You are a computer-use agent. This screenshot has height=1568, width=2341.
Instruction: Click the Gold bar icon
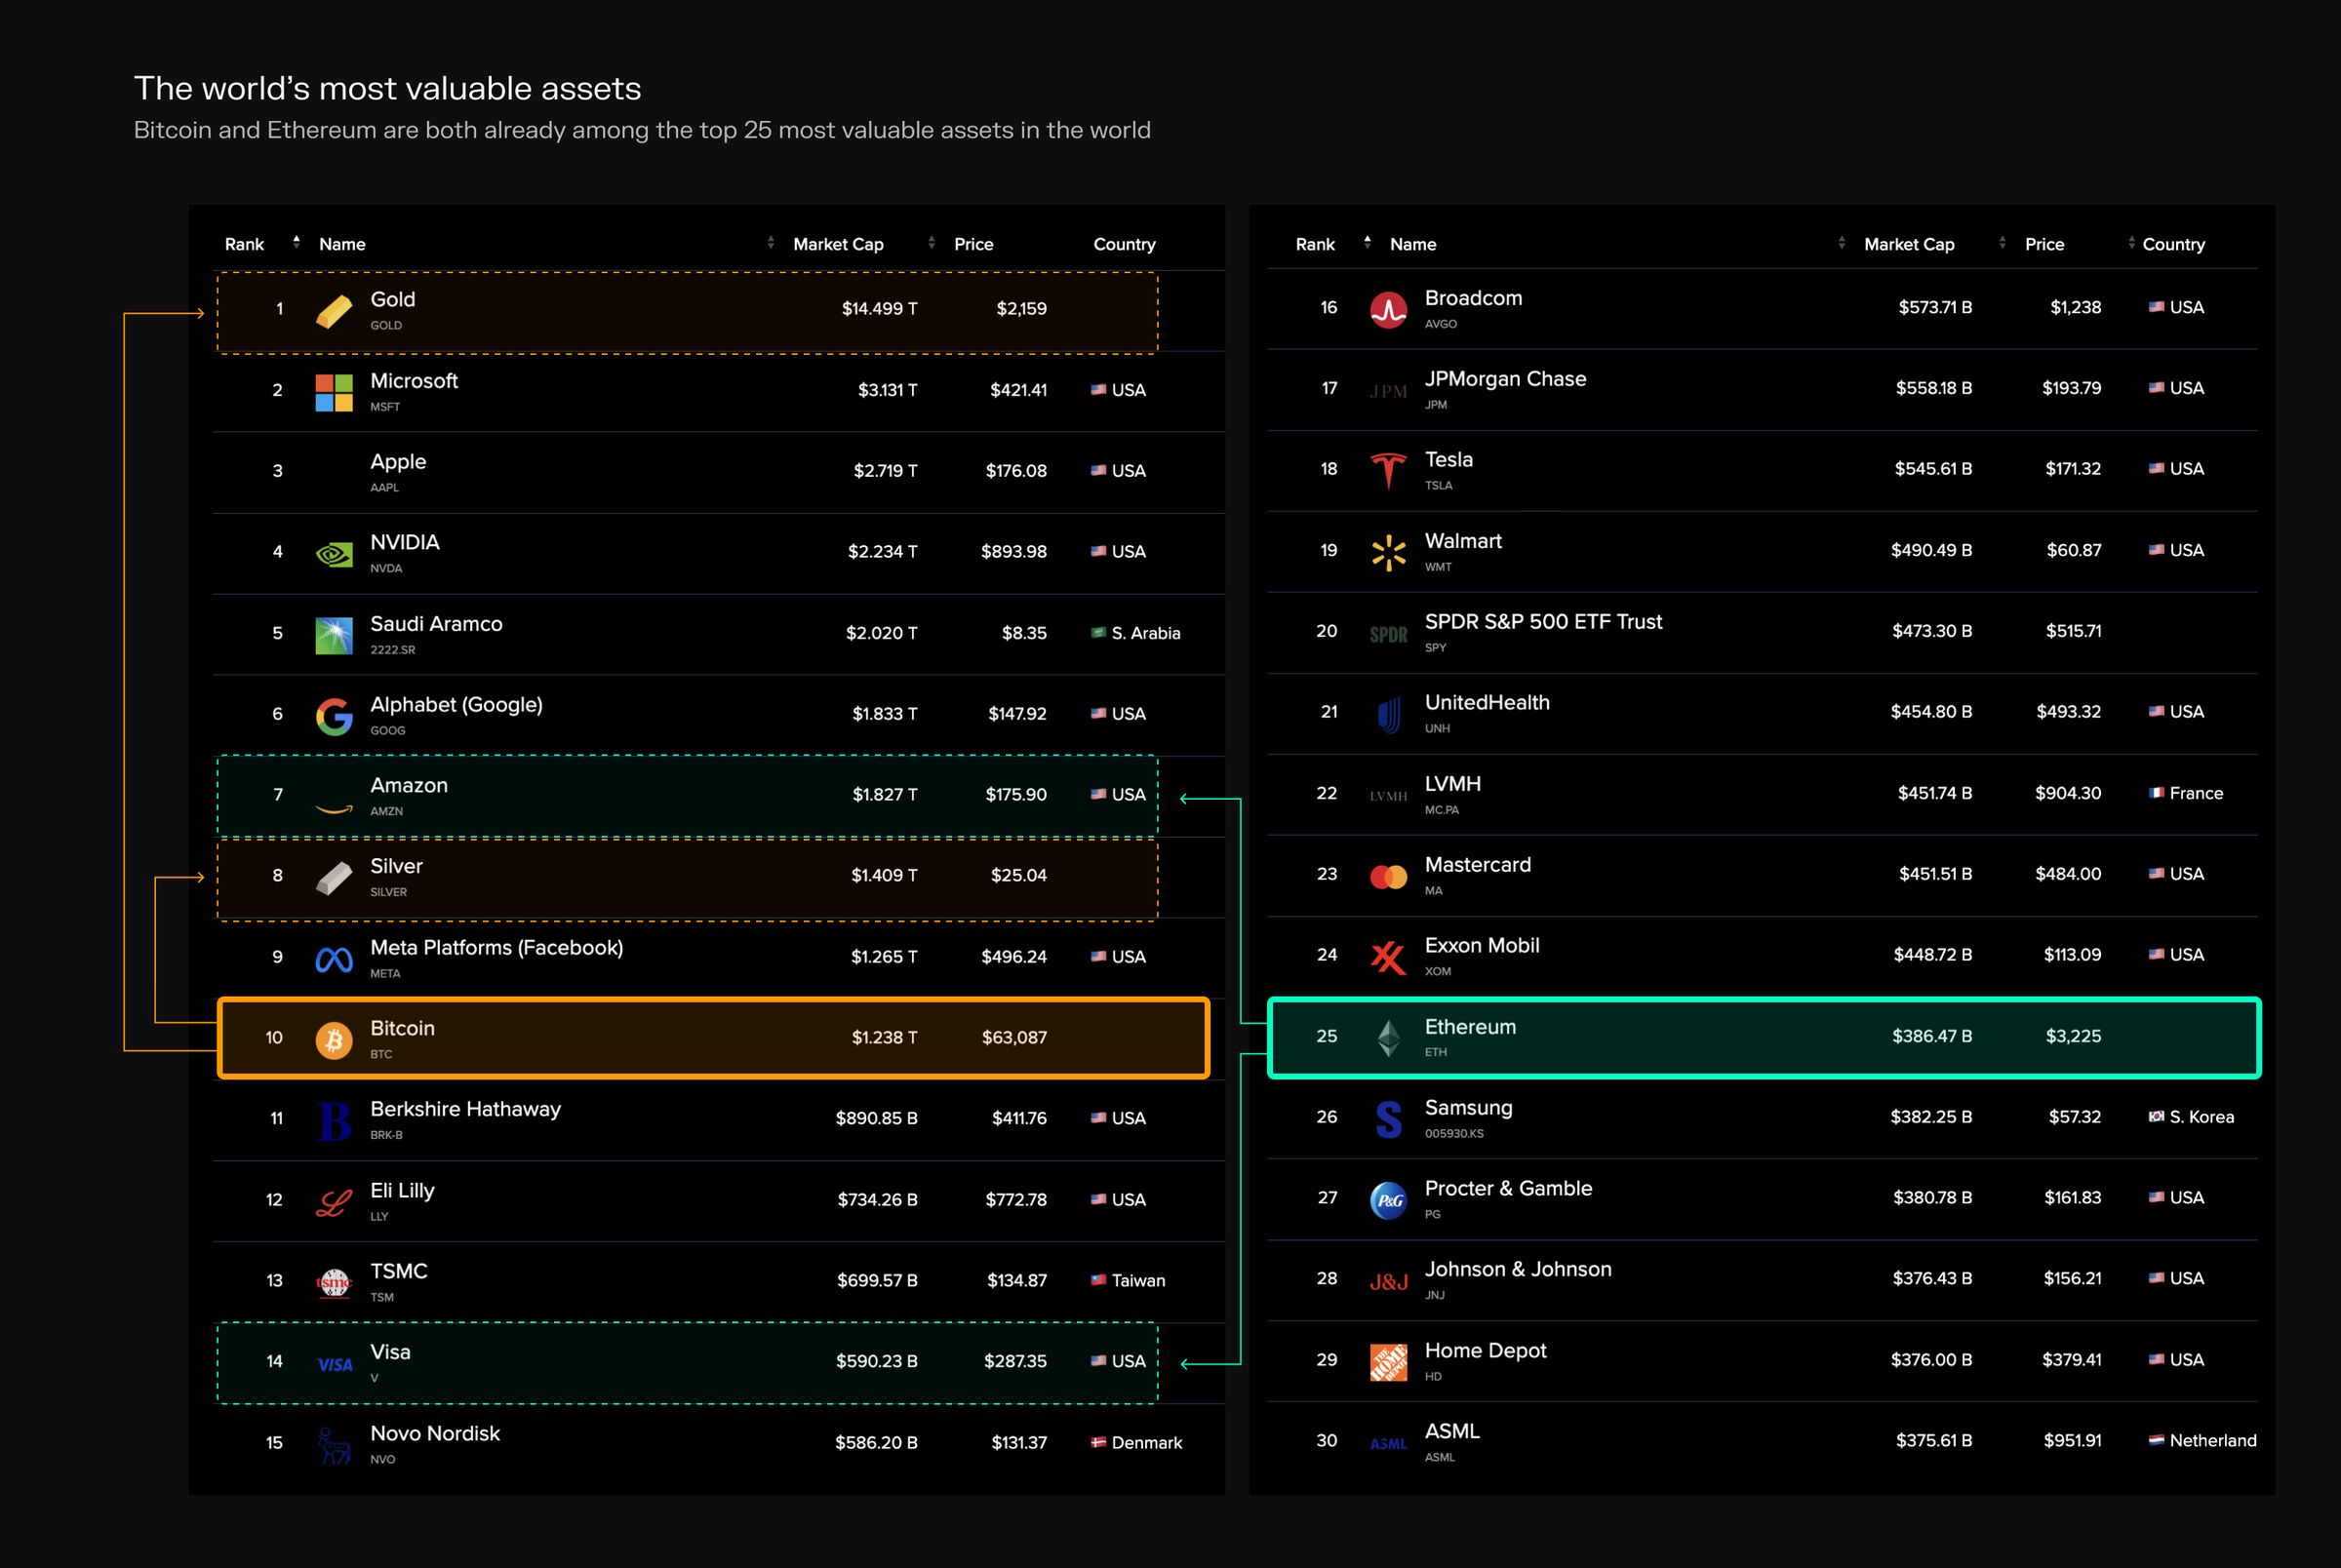(334, 311)
